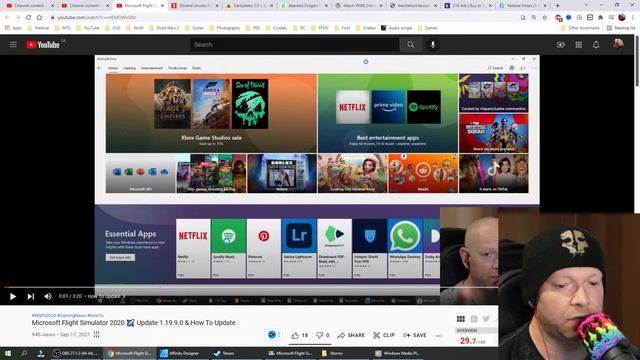Viewport: 640px width, 360px height.
Task: Switch to the Release Notes tab
Action: 524,6
